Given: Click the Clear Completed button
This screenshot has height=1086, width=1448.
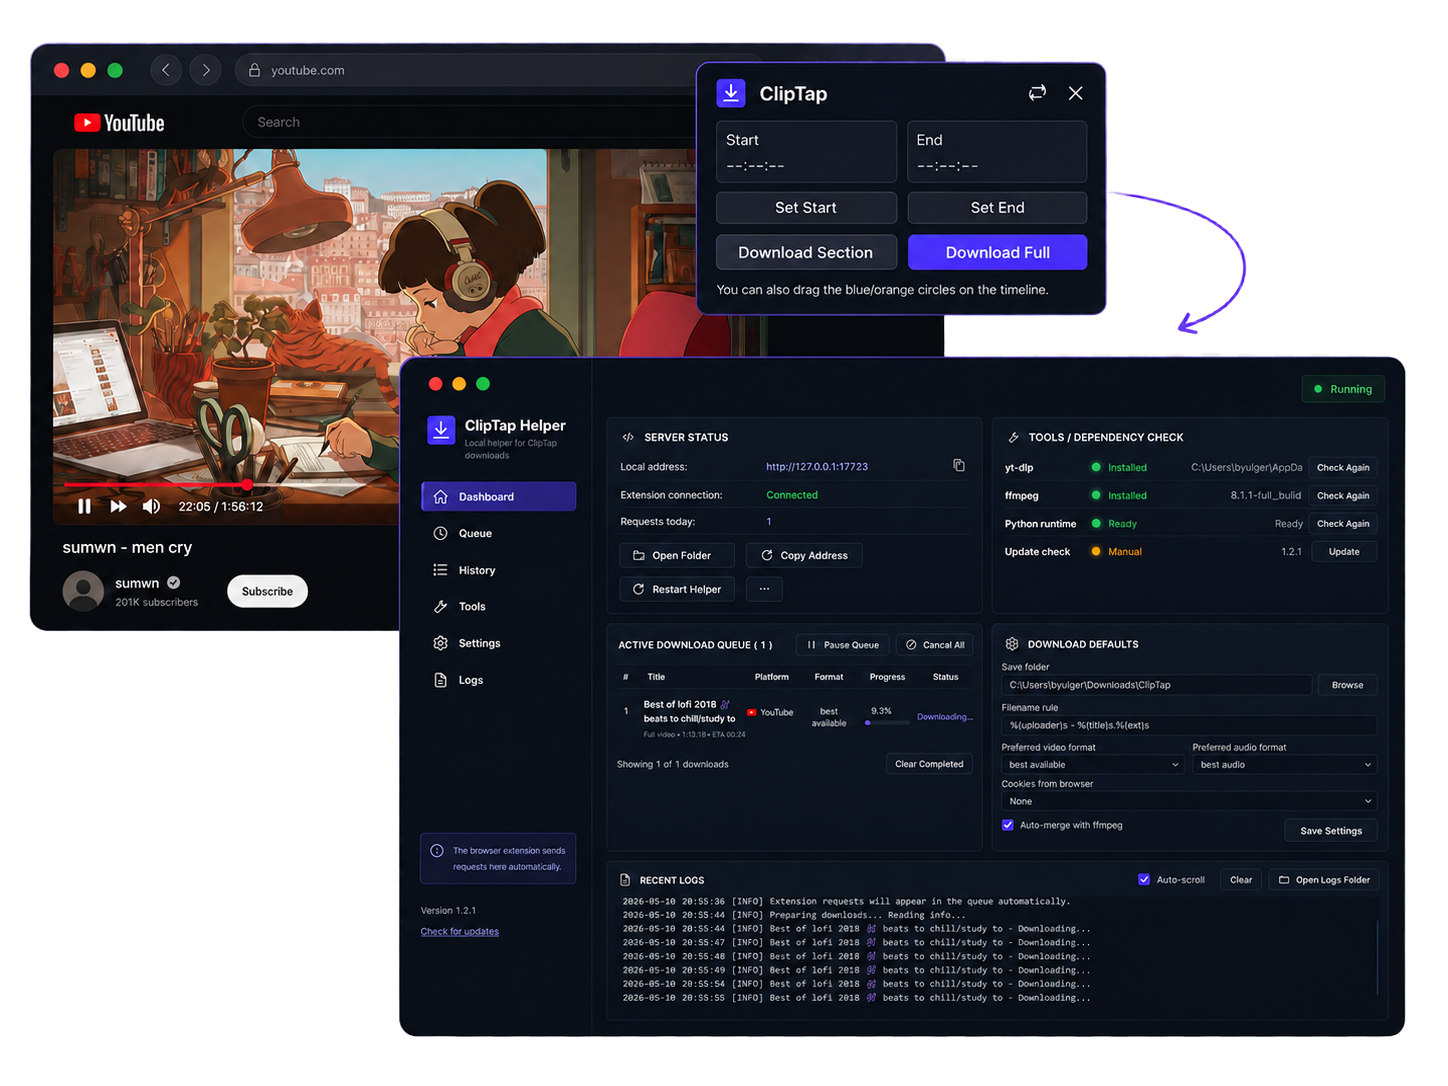Looking at the screenshot, I should tap(929, 764).
